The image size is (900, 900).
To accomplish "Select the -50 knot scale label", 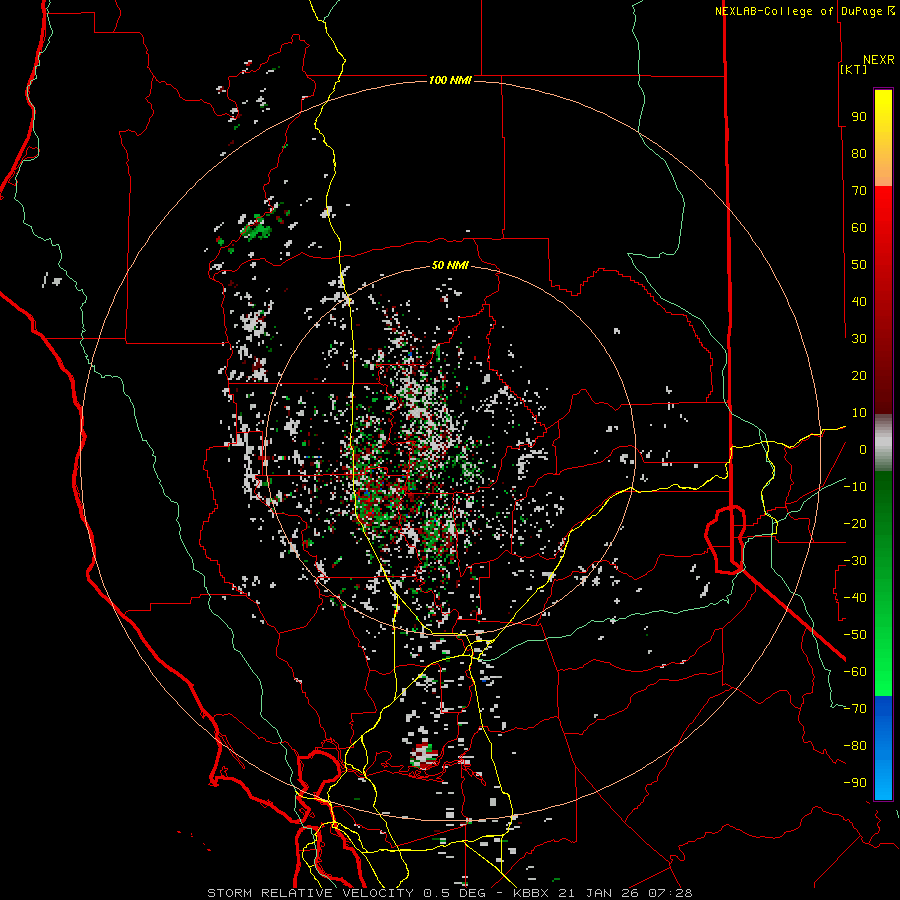I will click(855, 635).
